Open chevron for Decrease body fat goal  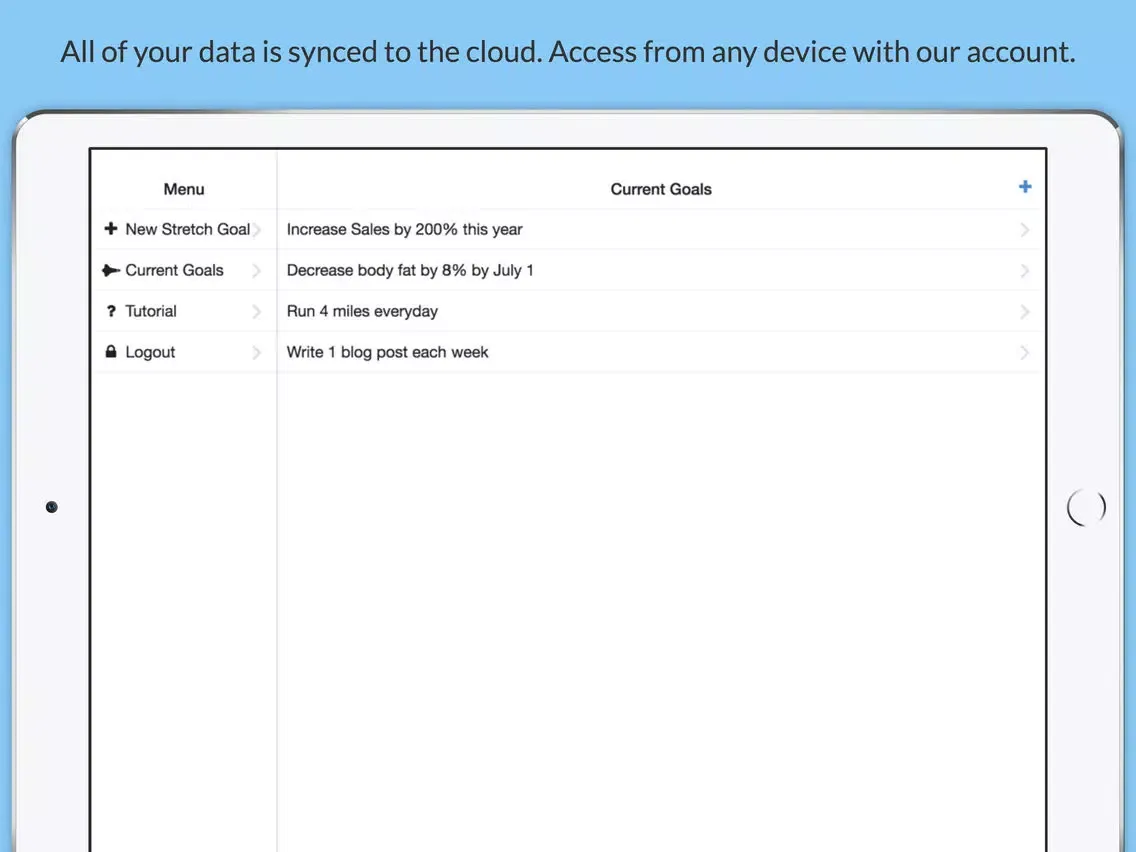1024,271
